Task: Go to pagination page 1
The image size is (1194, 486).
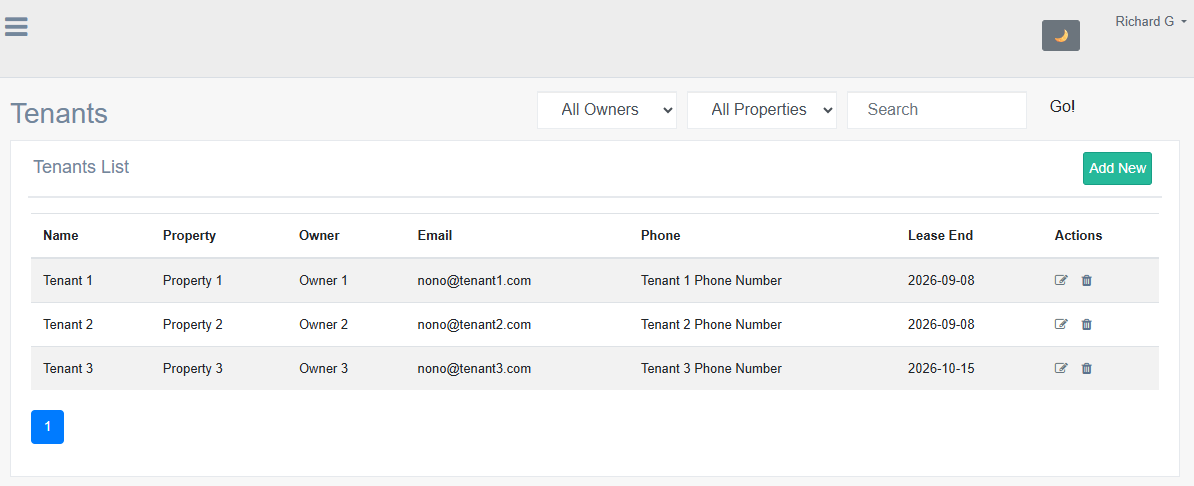Action: click(x=47, y=427)
